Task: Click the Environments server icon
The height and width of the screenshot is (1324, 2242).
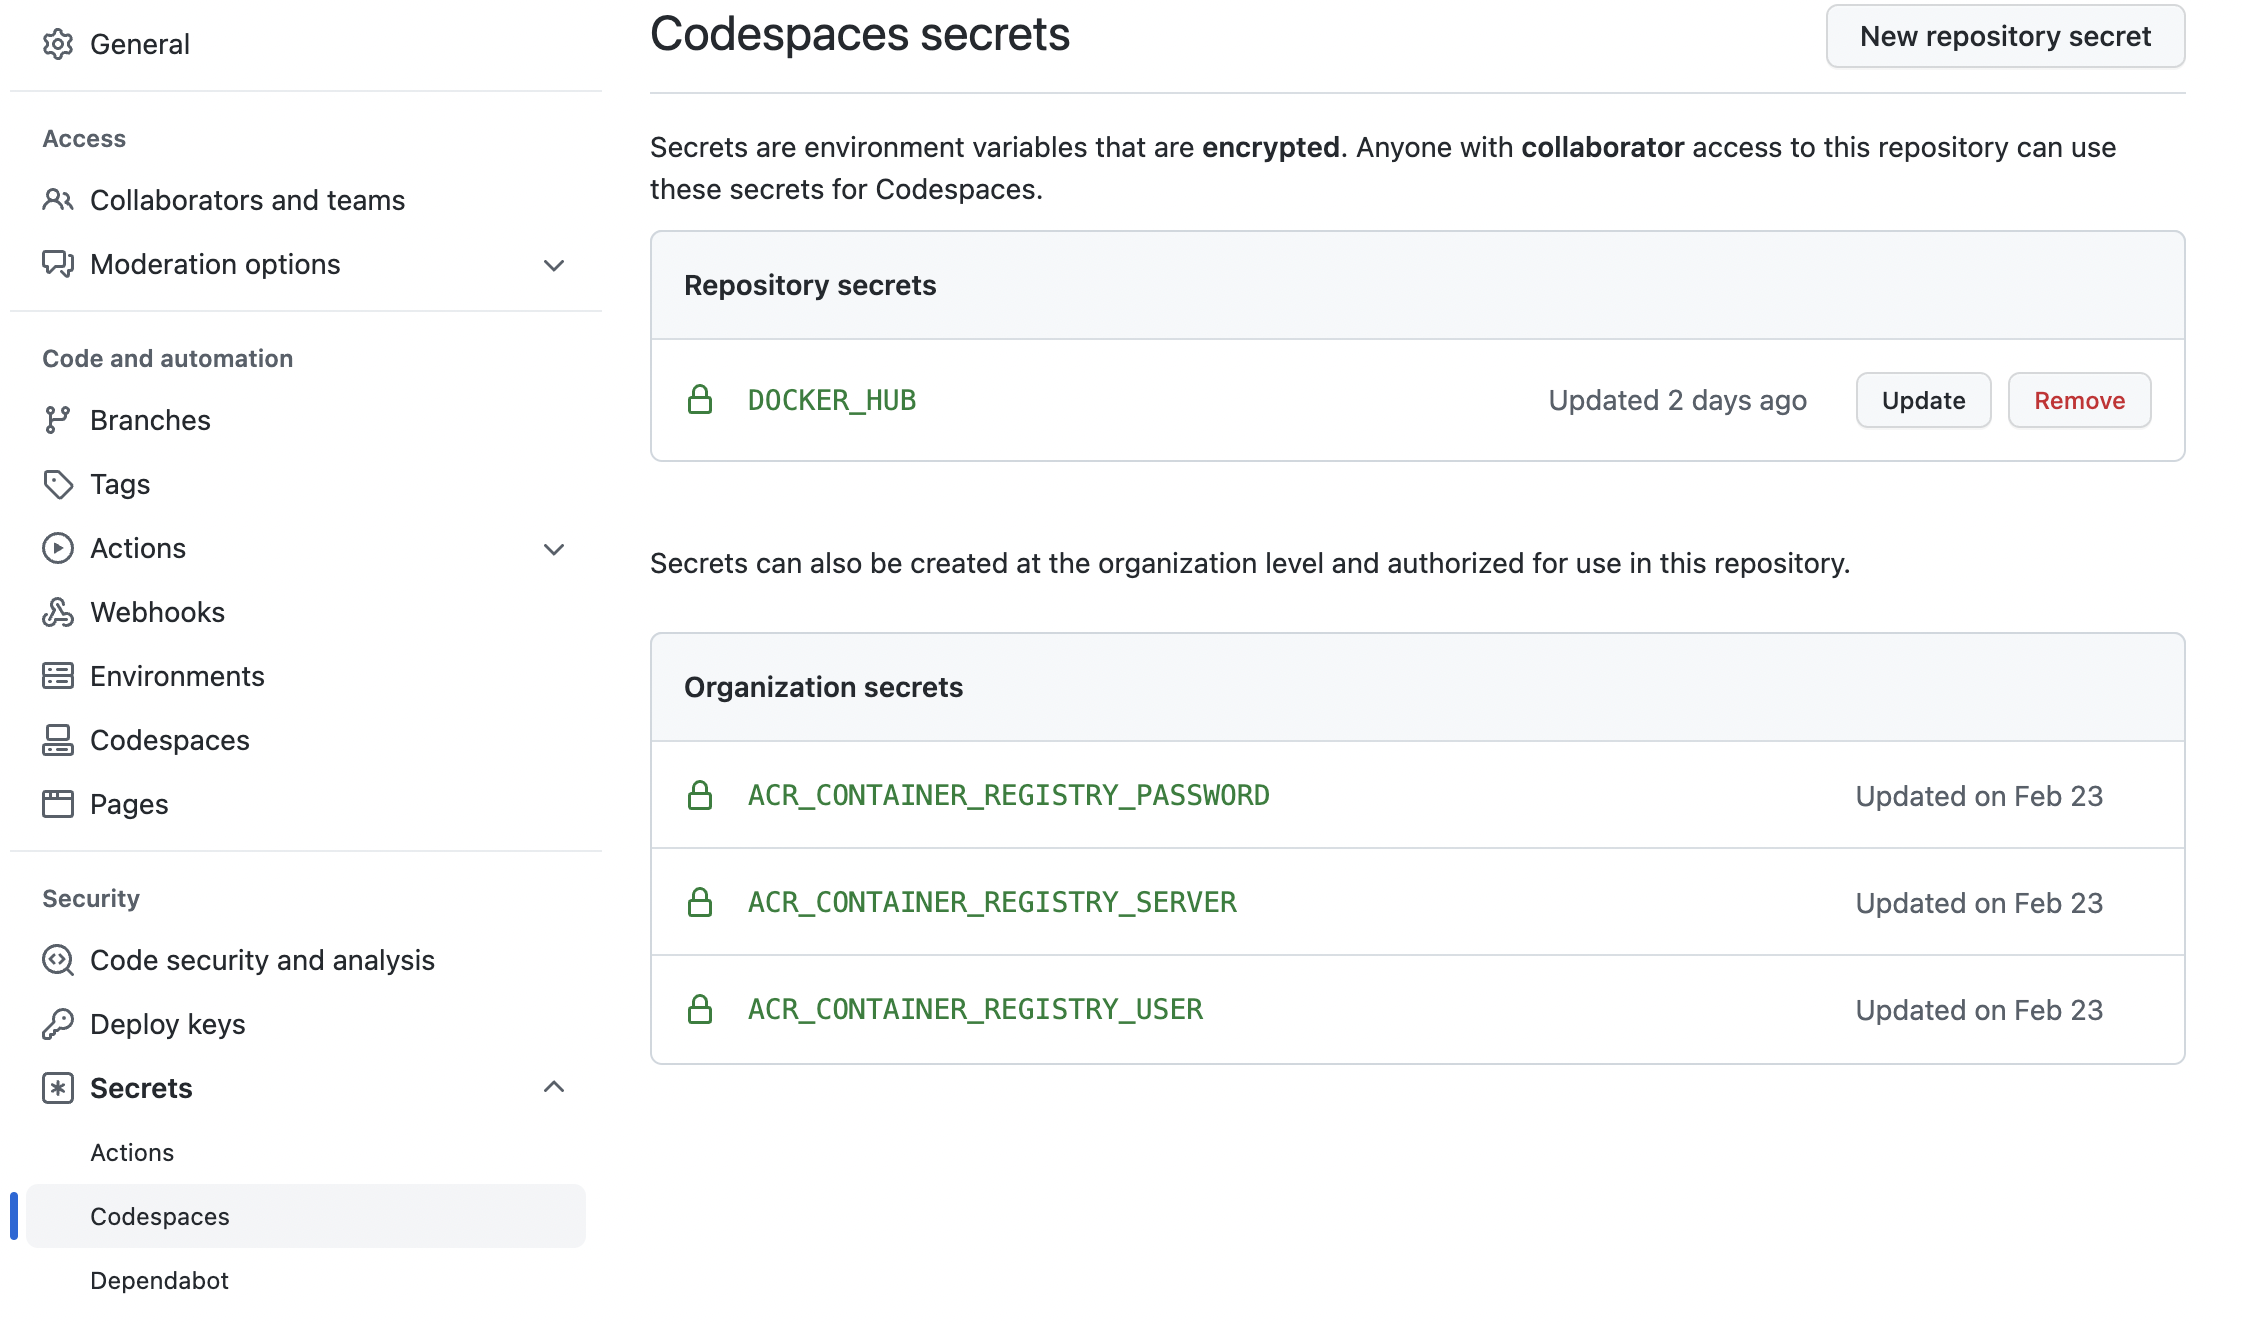Action: (x=58, y=676)
